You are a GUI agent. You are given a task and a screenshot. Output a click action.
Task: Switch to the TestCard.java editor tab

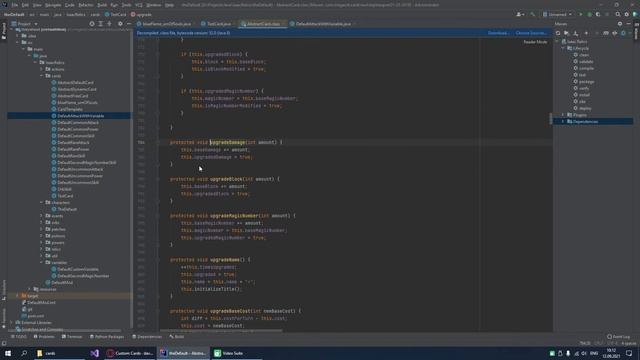pos(218,24)
